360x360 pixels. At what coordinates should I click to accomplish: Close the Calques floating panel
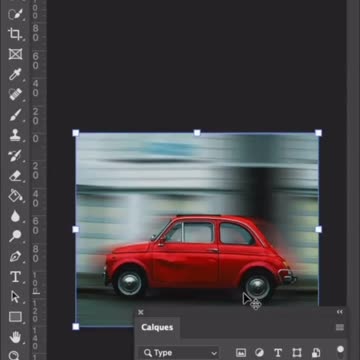141,312
